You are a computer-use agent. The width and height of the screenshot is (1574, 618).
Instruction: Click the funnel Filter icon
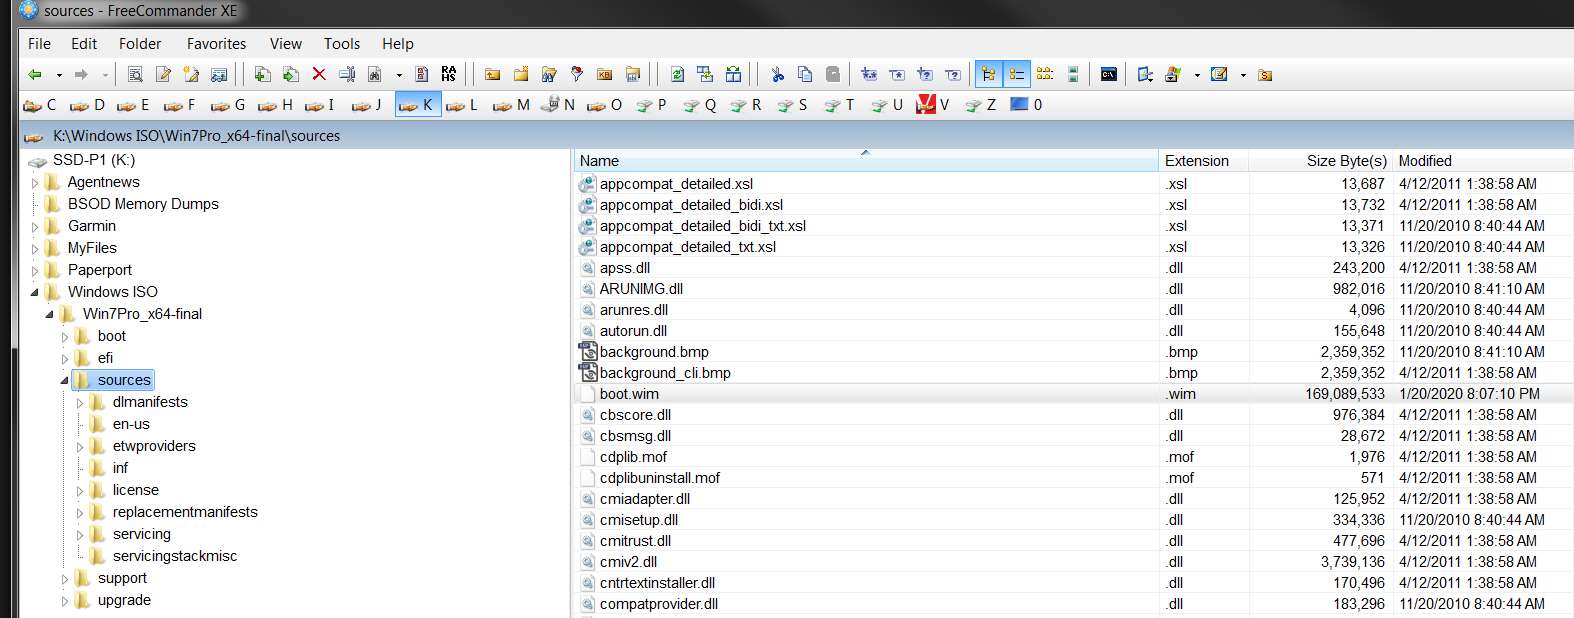pyautogui.click(x=576, y=75)
